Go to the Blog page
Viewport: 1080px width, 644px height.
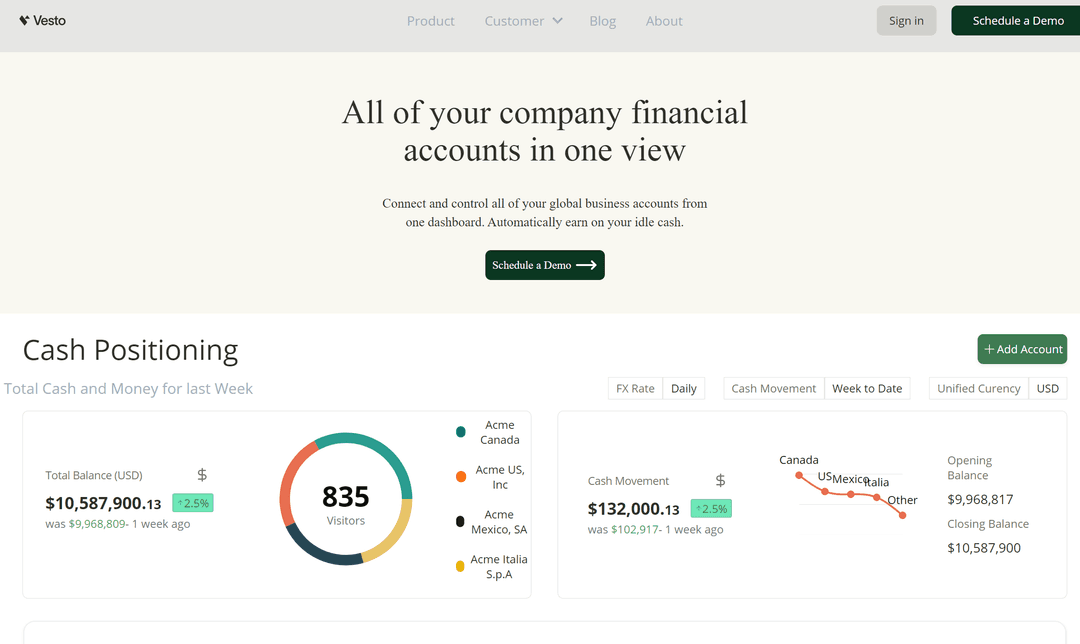(603, 21)
